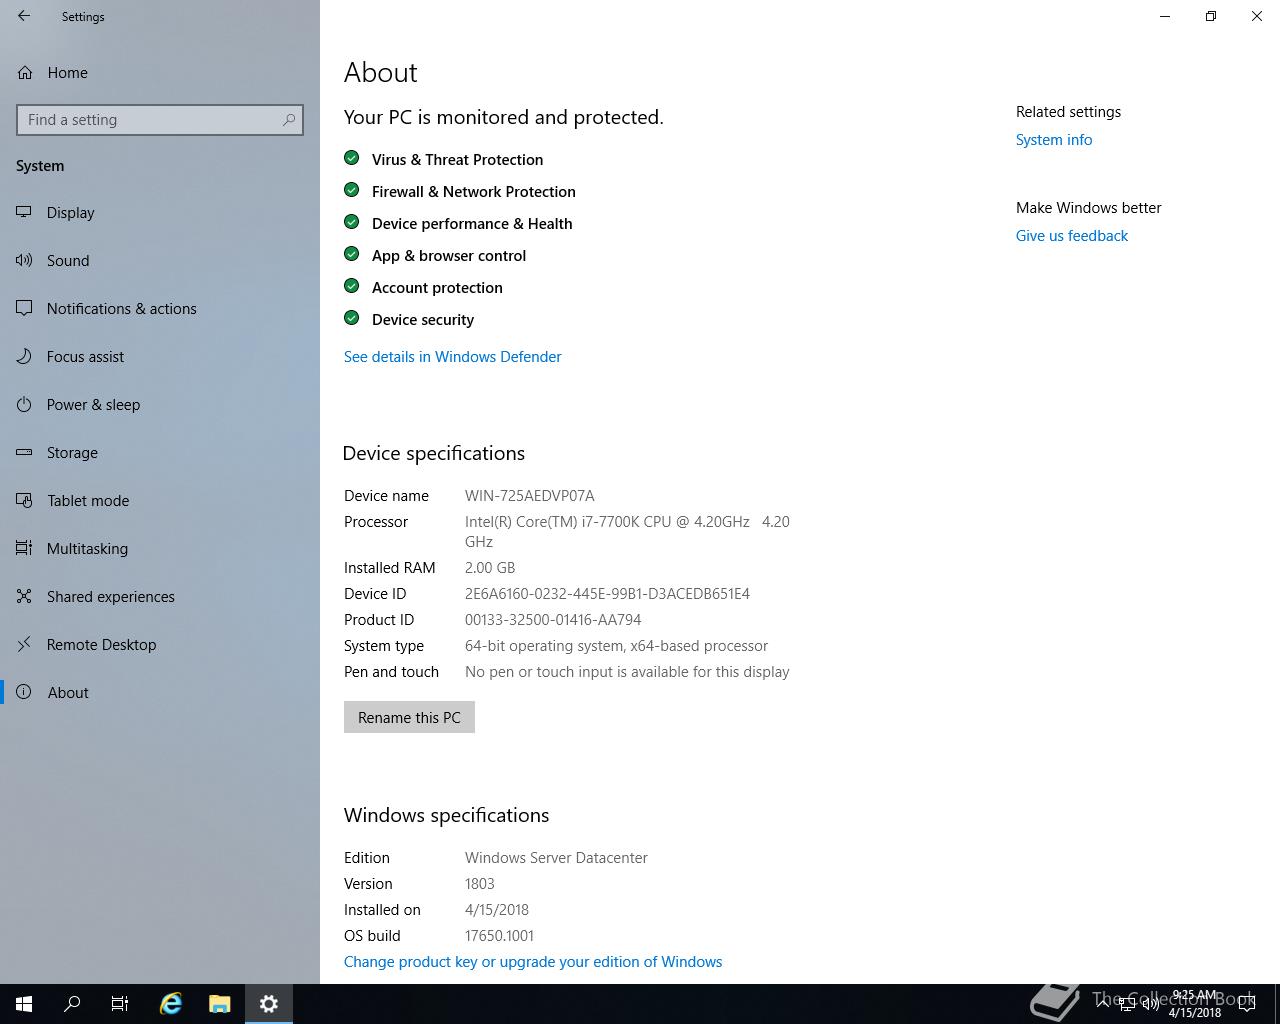Image resolution: width=1280 pixels, height=1024 pixels.
Task: Open Remote Desktop settings
Action: [x=160, y=644]
